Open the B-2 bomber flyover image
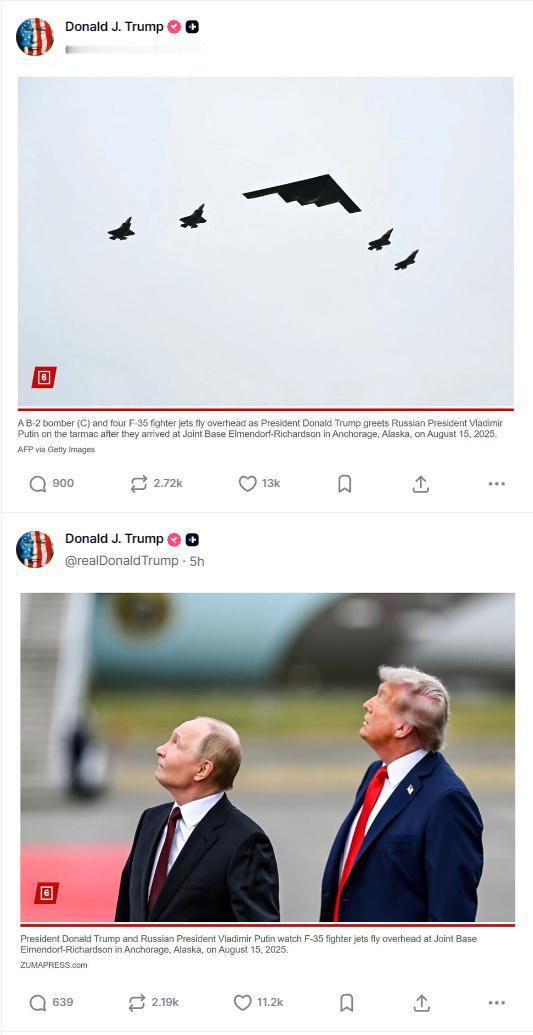Screen dimensions: 533x1035 266,242
